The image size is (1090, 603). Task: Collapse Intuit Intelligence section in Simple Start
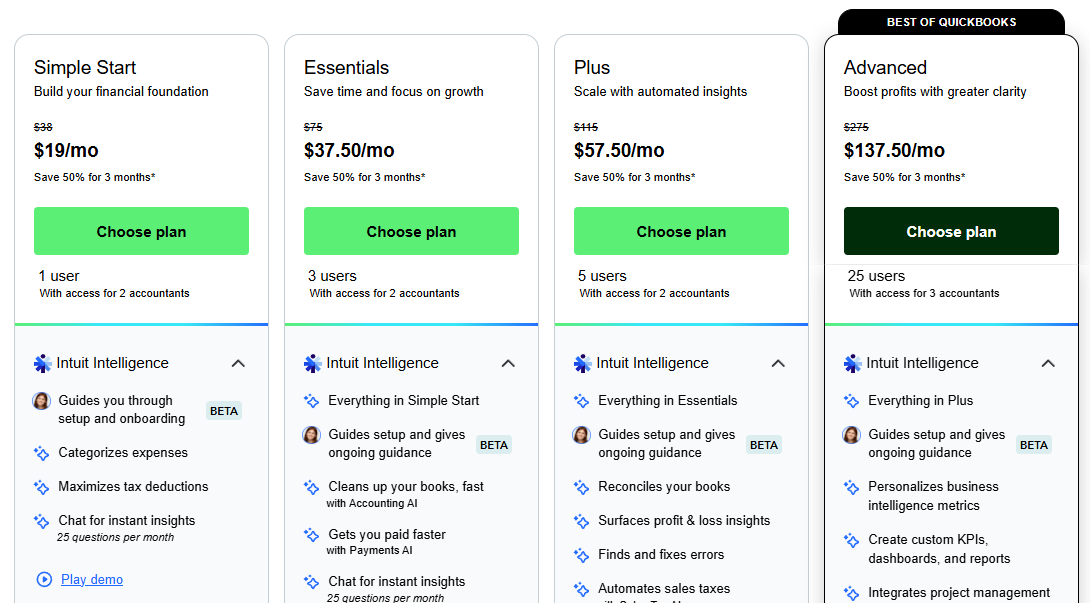pyautogui.click(x=238, y=363)
